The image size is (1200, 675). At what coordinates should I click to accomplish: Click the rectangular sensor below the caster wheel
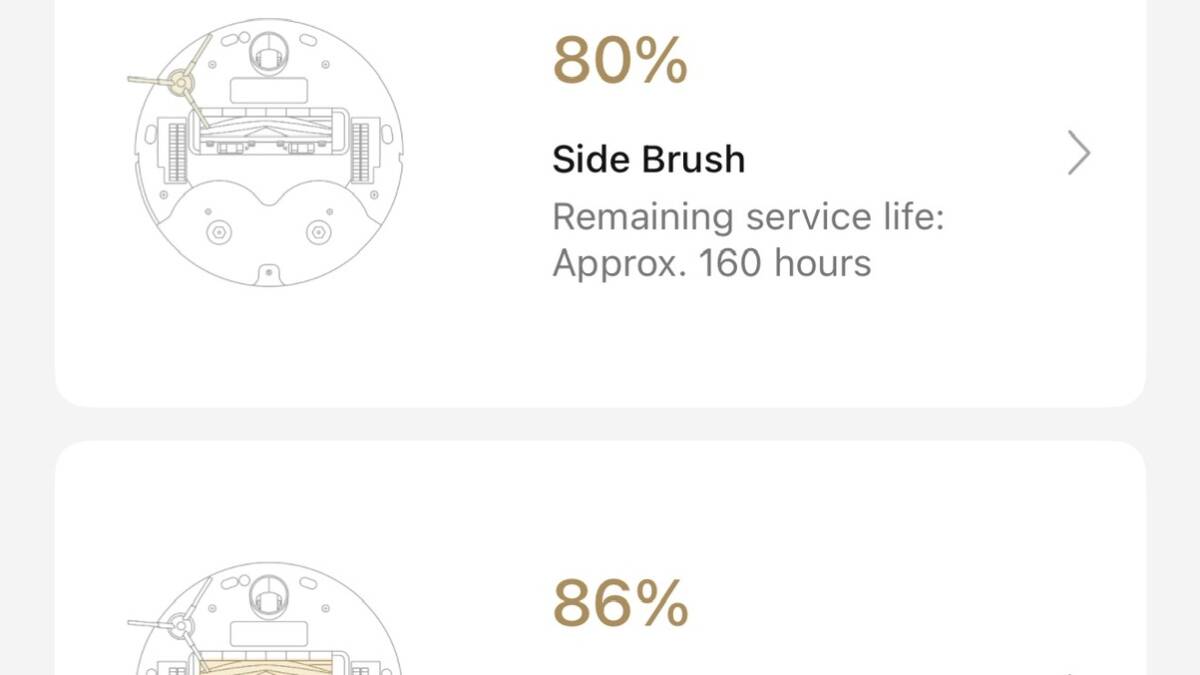(x=268, y=90)
